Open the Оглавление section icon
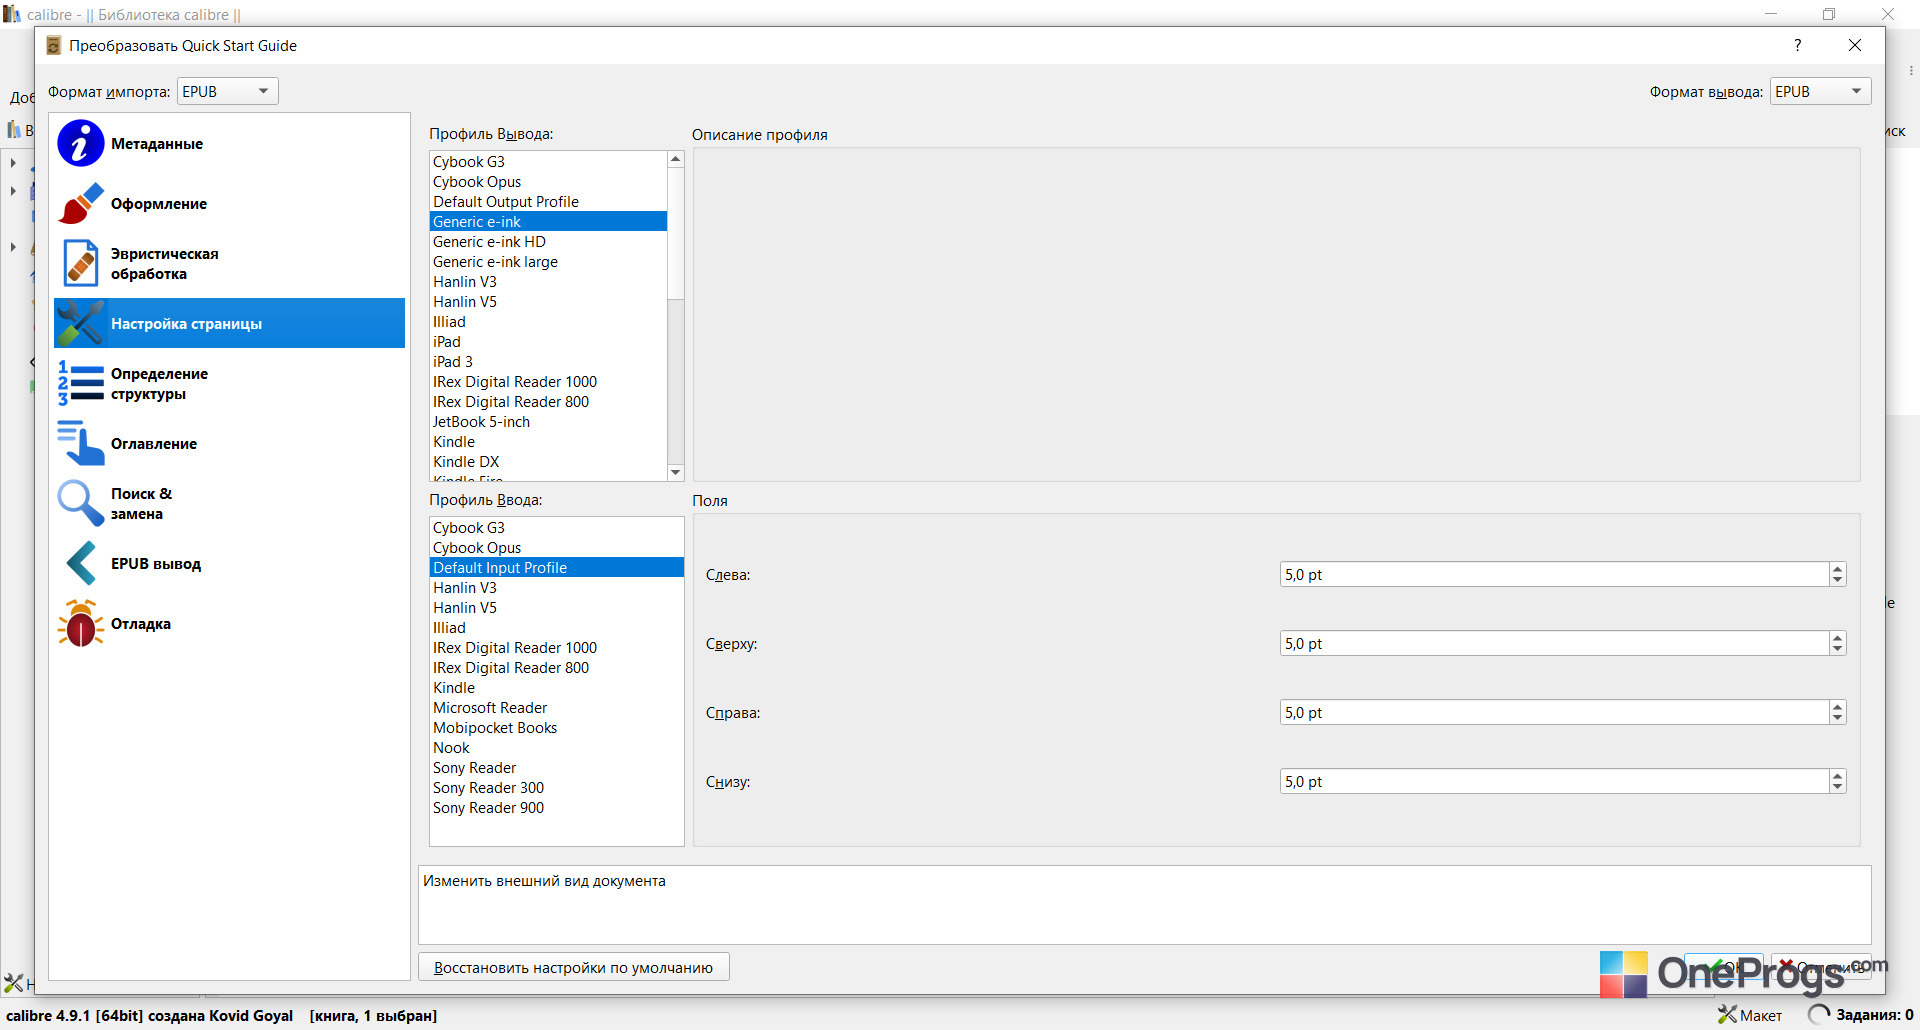The width and height of the screenshot is (1920, 1030). pos(81,443)
